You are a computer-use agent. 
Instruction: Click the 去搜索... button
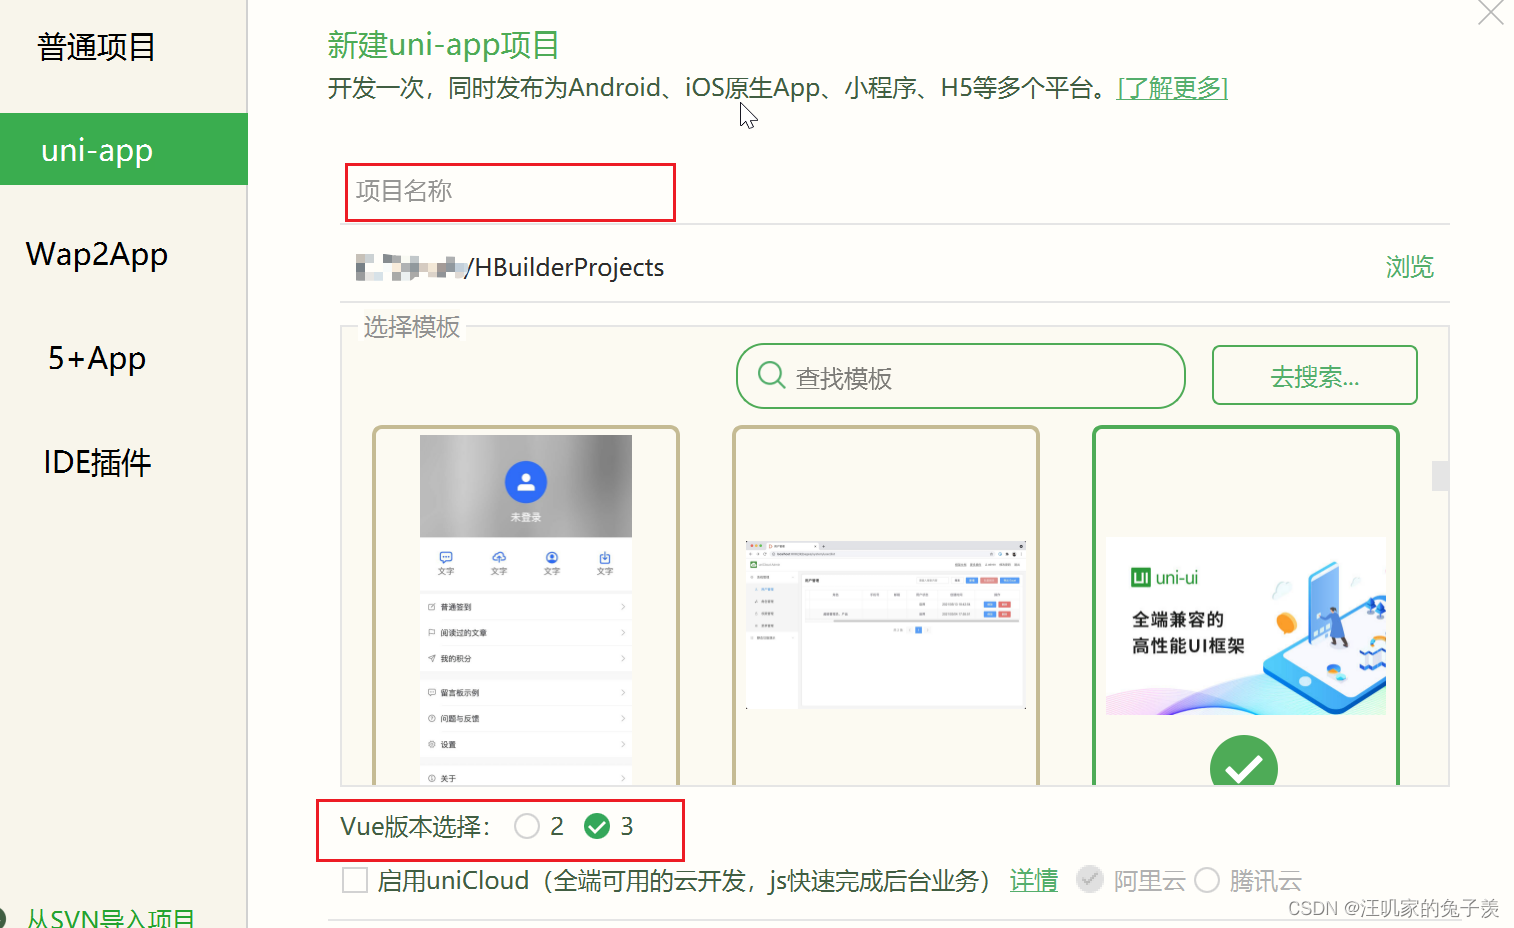pyautogui.click(x=1314, y=375)
